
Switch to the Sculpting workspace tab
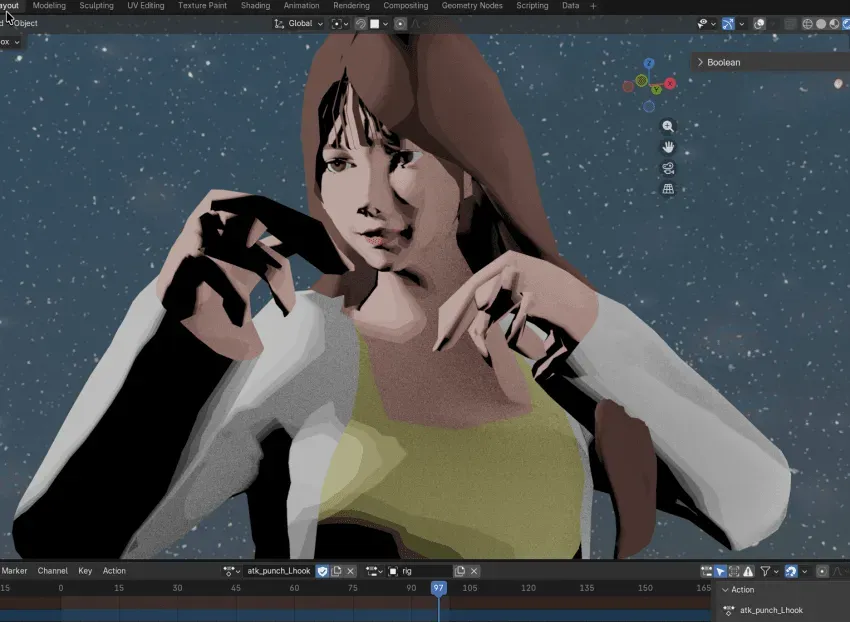pos(96,6)
